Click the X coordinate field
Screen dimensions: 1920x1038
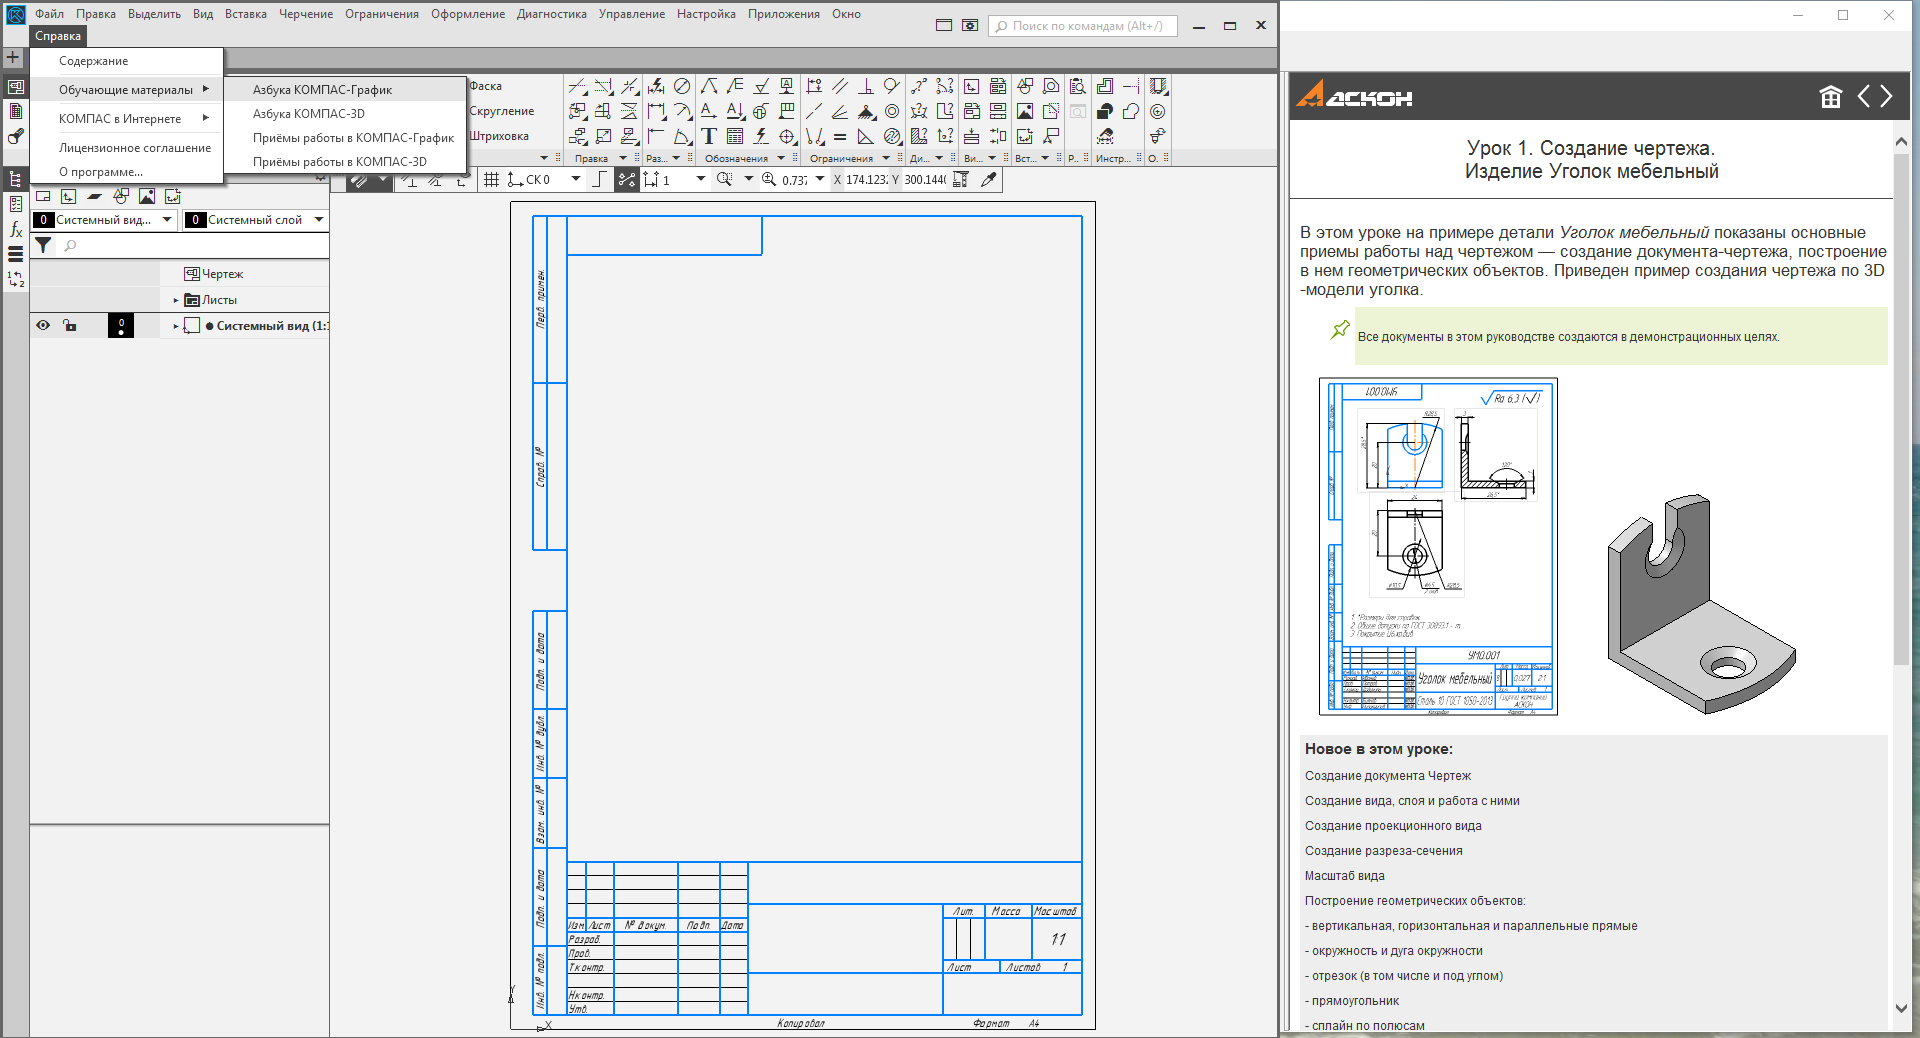(x=866, y=180)
